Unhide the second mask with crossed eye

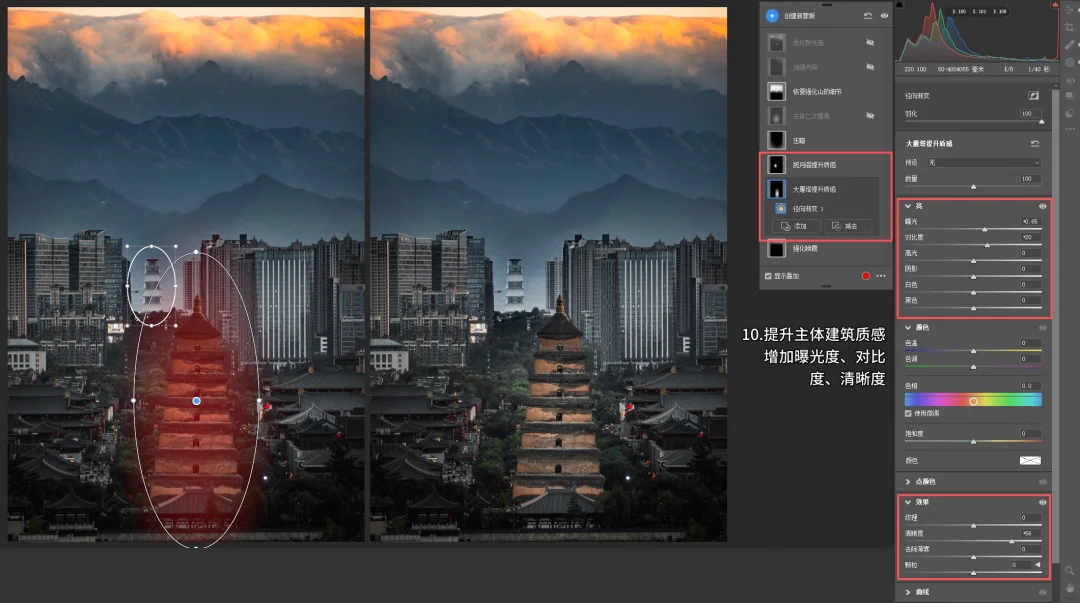pos(870,67)
